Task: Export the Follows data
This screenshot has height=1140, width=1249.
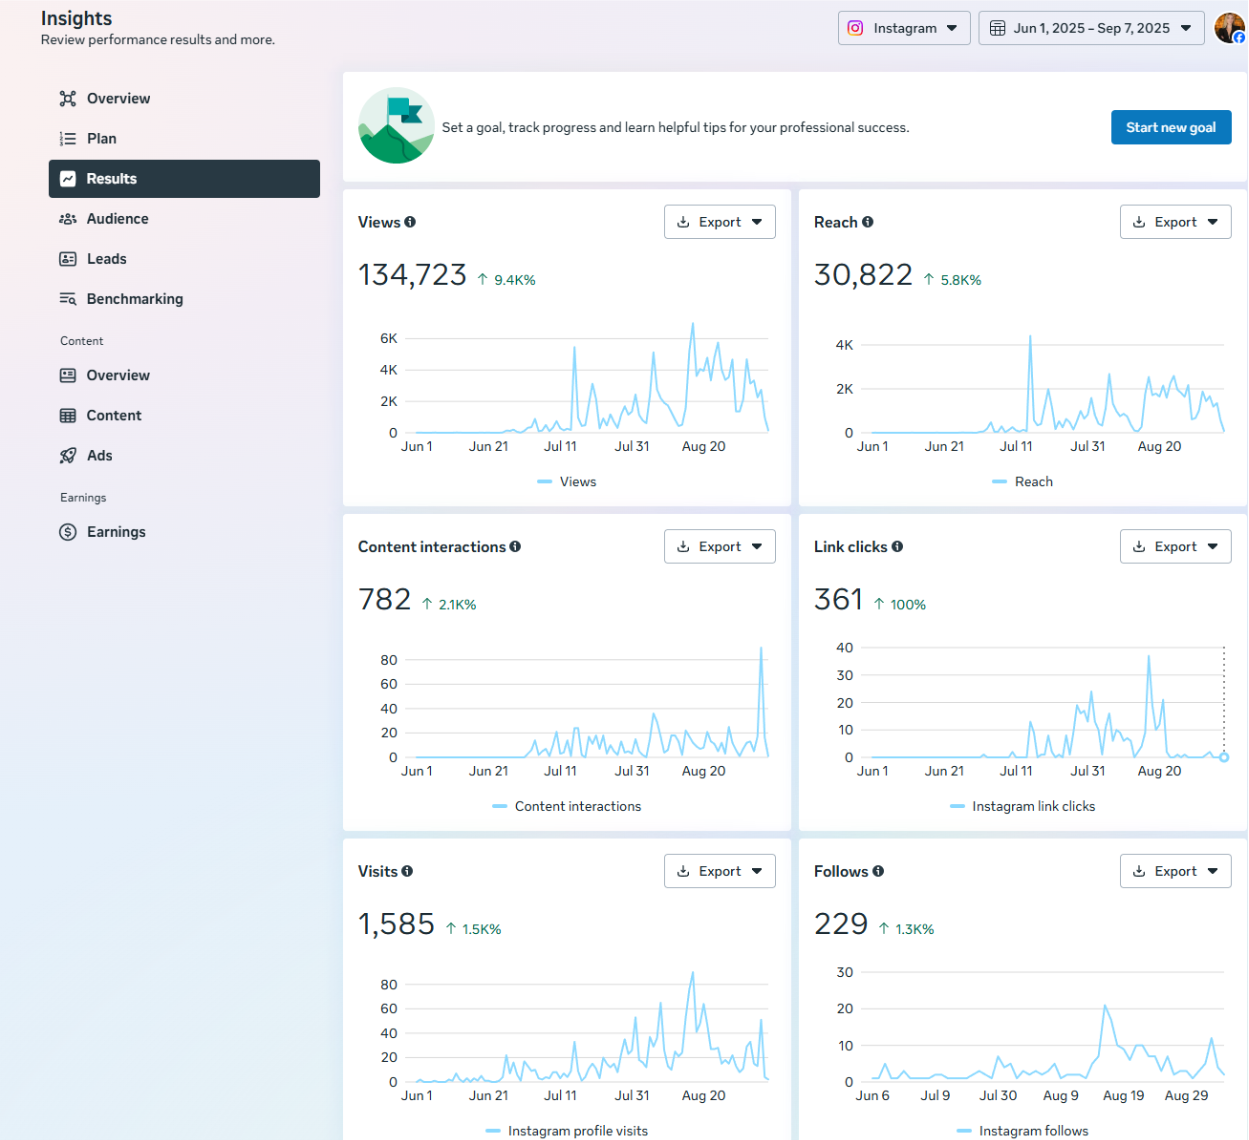Action: (x=1175, y=870)
